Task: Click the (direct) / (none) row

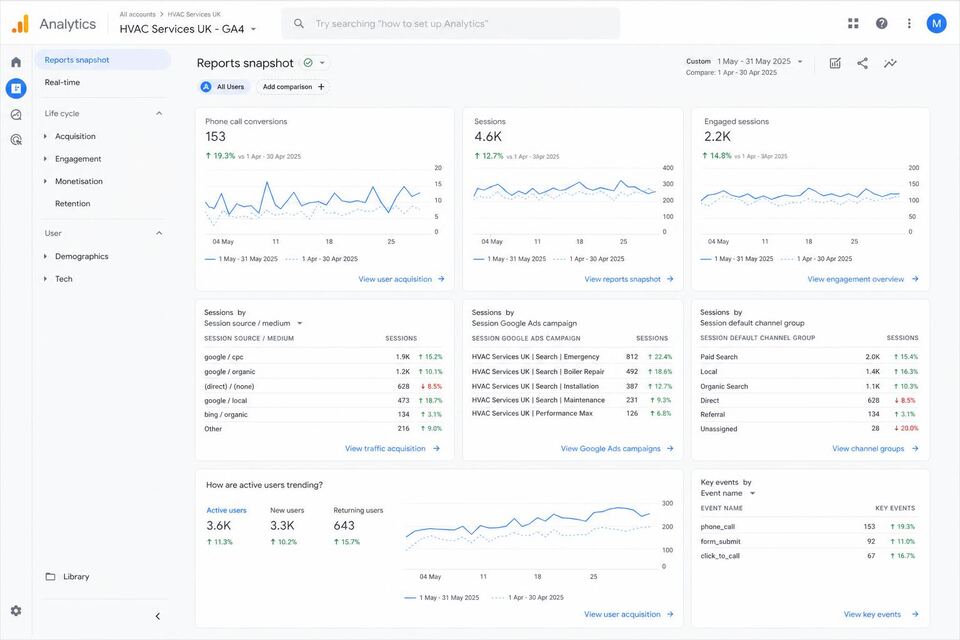Action: (x=323, y=386)
